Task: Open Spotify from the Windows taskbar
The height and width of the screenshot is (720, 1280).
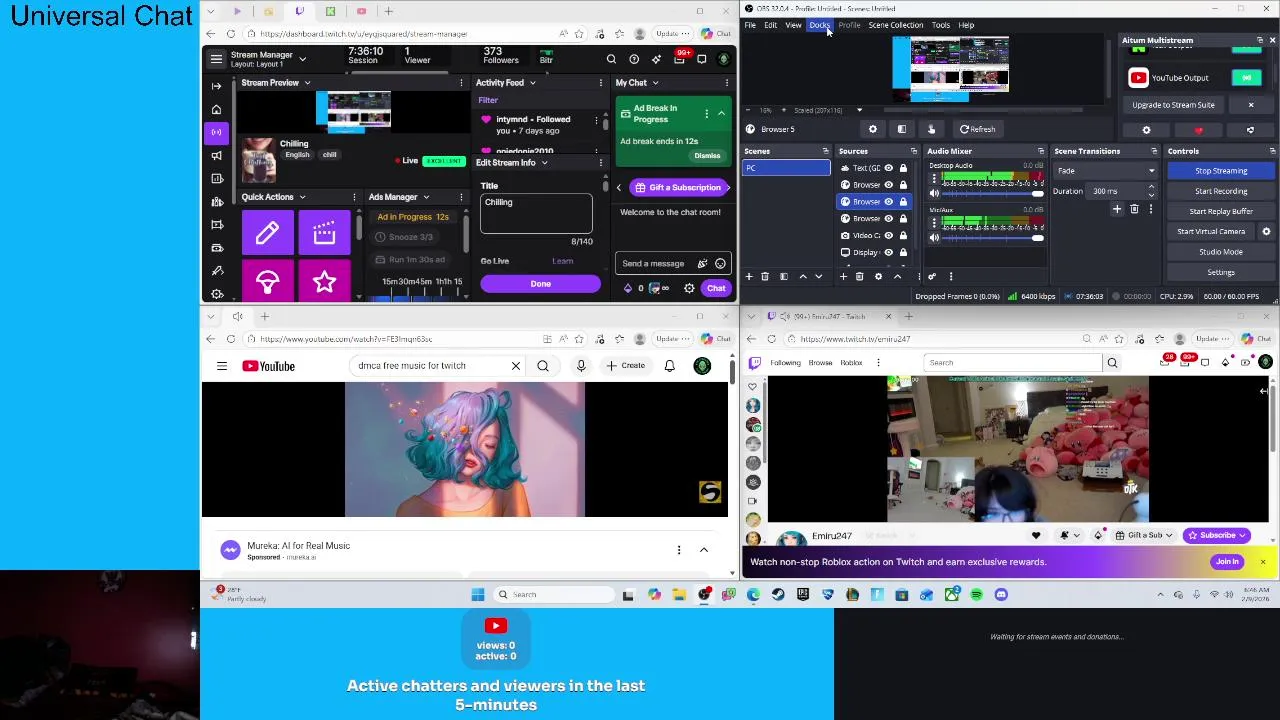Action: point(976,595)
